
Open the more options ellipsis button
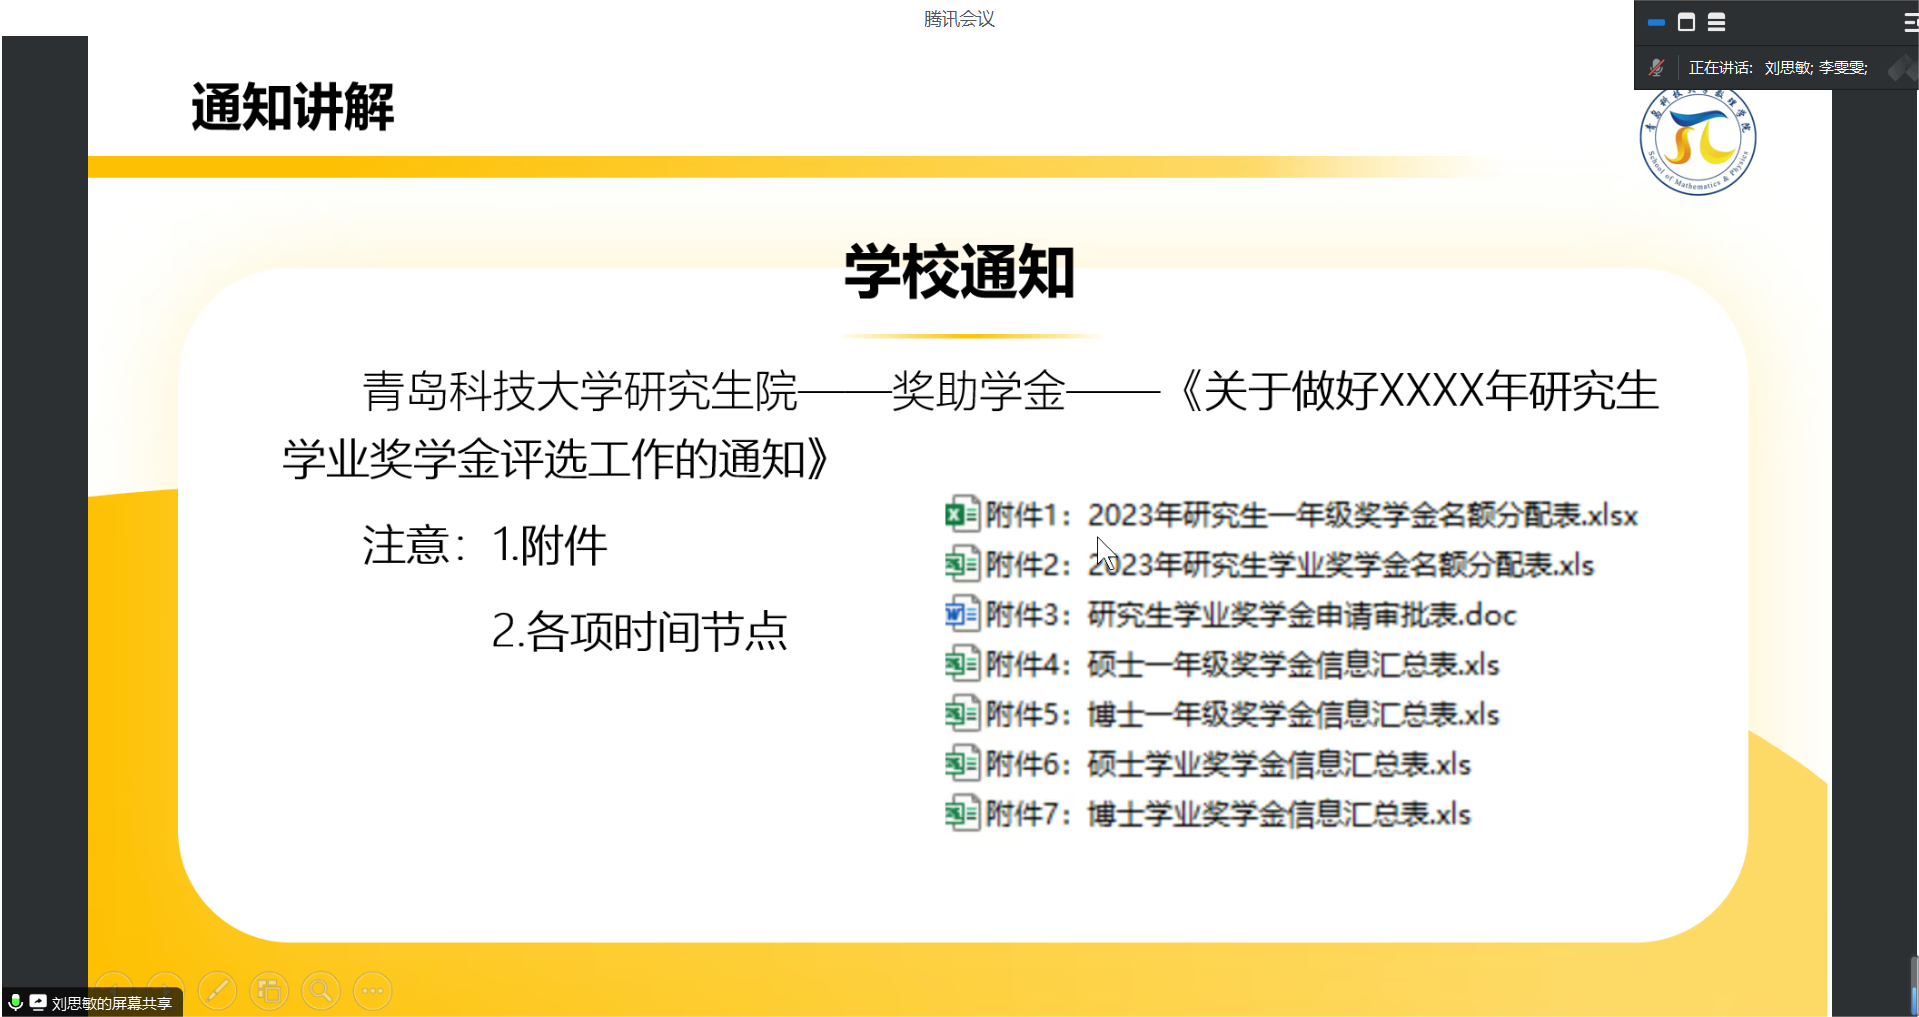pyautogui.click(x=373, y=990)
